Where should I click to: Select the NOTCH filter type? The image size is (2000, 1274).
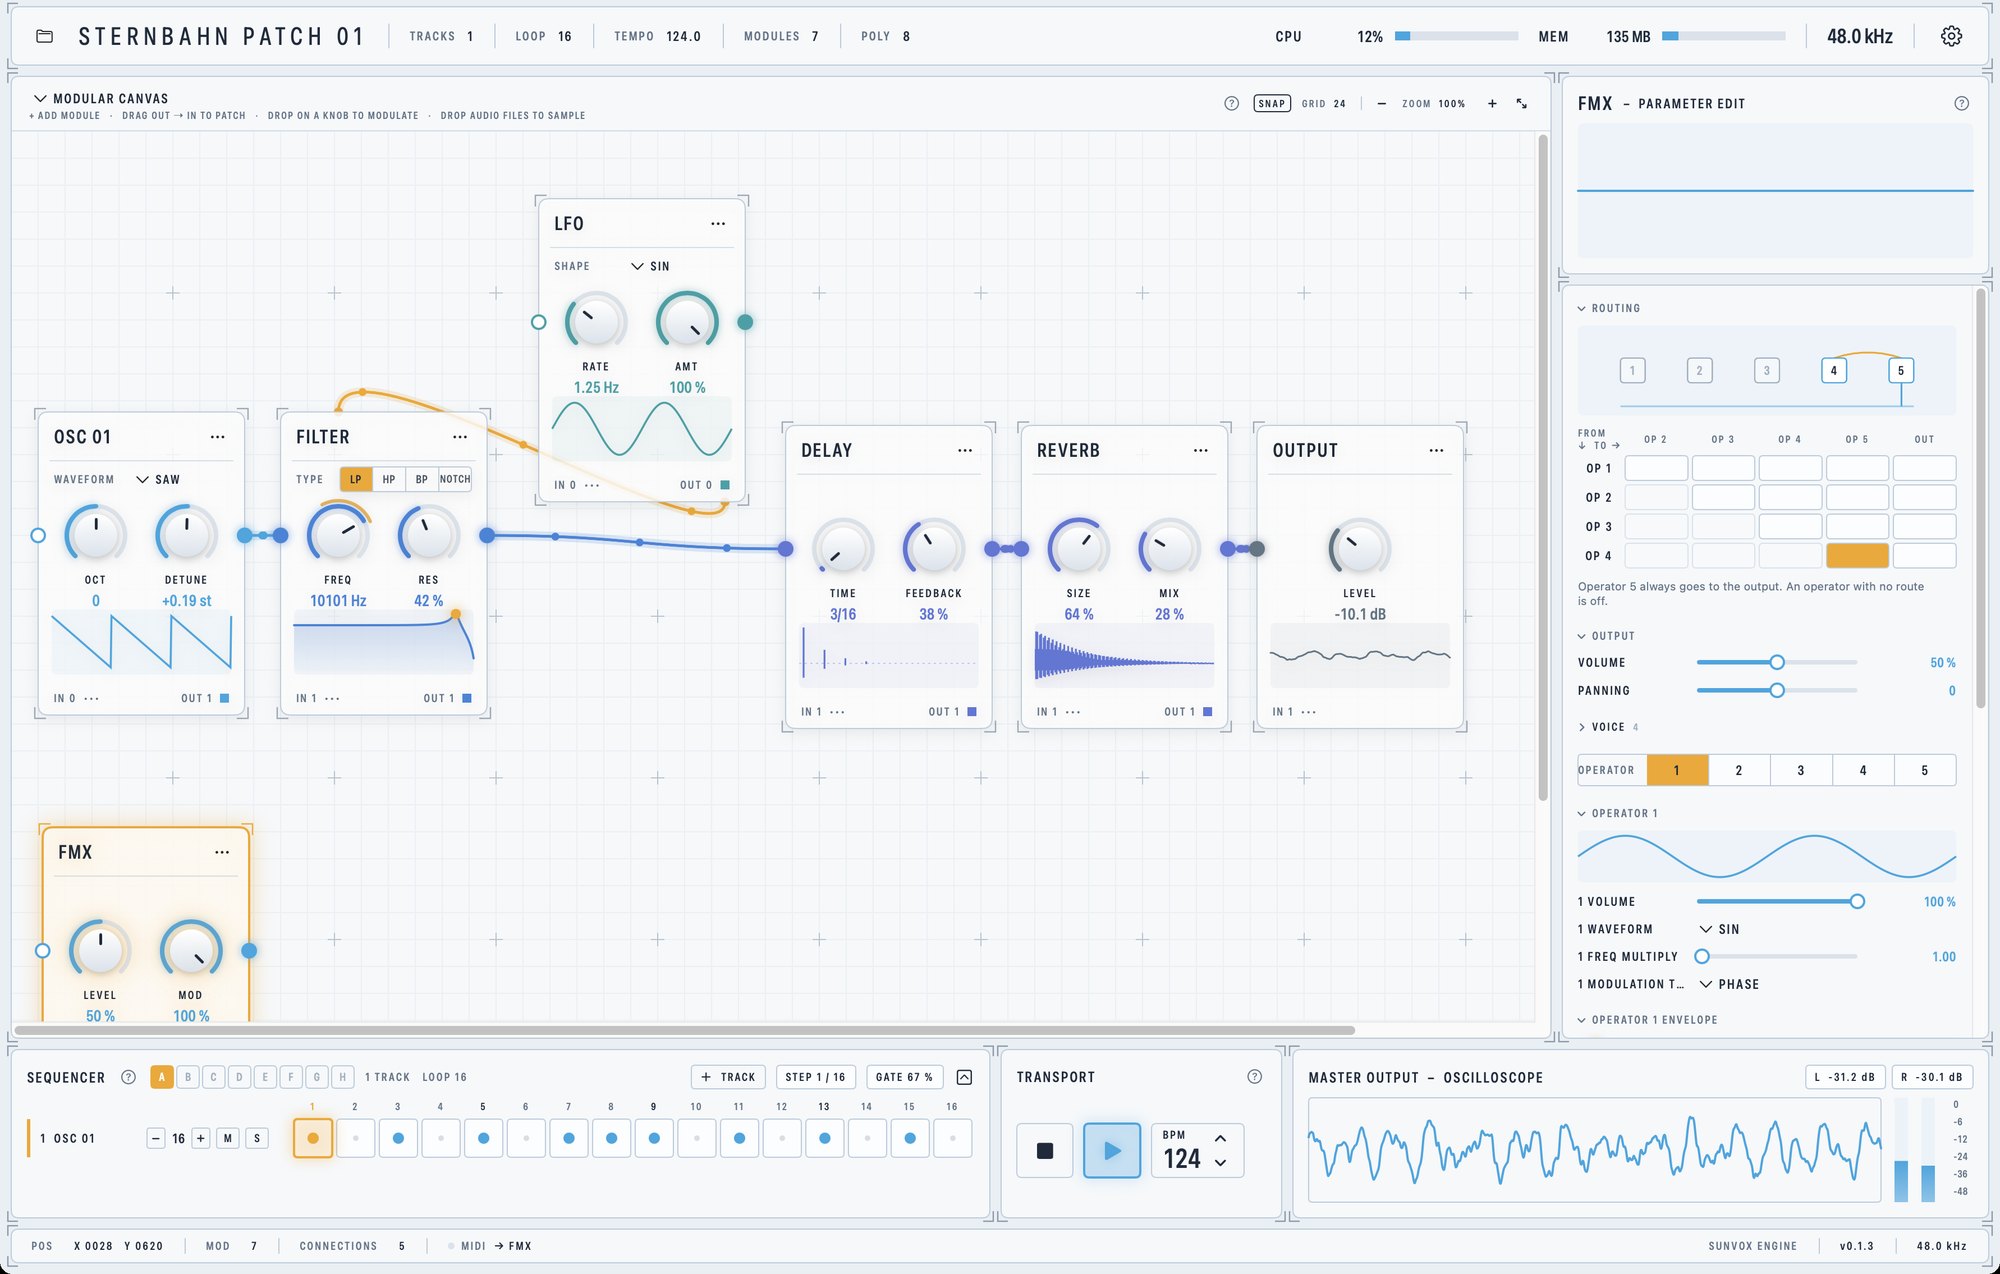tap(455, 479)
